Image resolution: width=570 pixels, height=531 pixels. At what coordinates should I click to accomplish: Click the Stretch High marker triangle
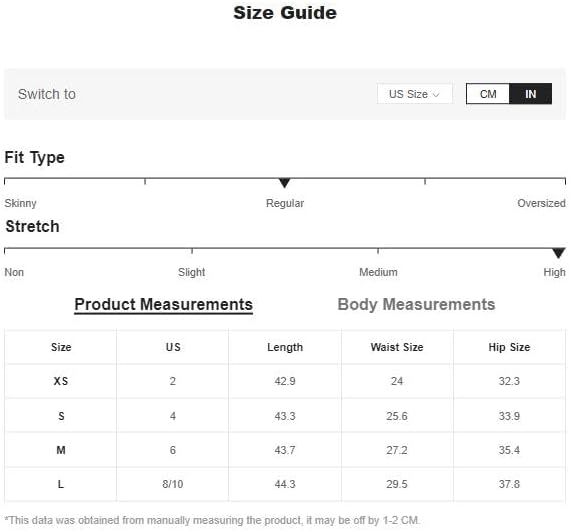pyautogui.click(x=558, y=253)
